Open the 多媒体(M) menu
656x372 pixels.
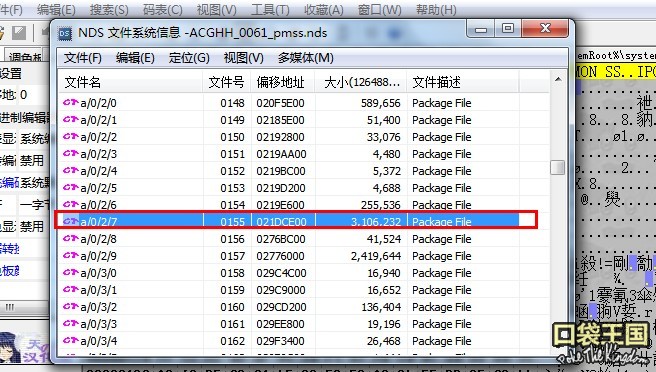point(305,58)
